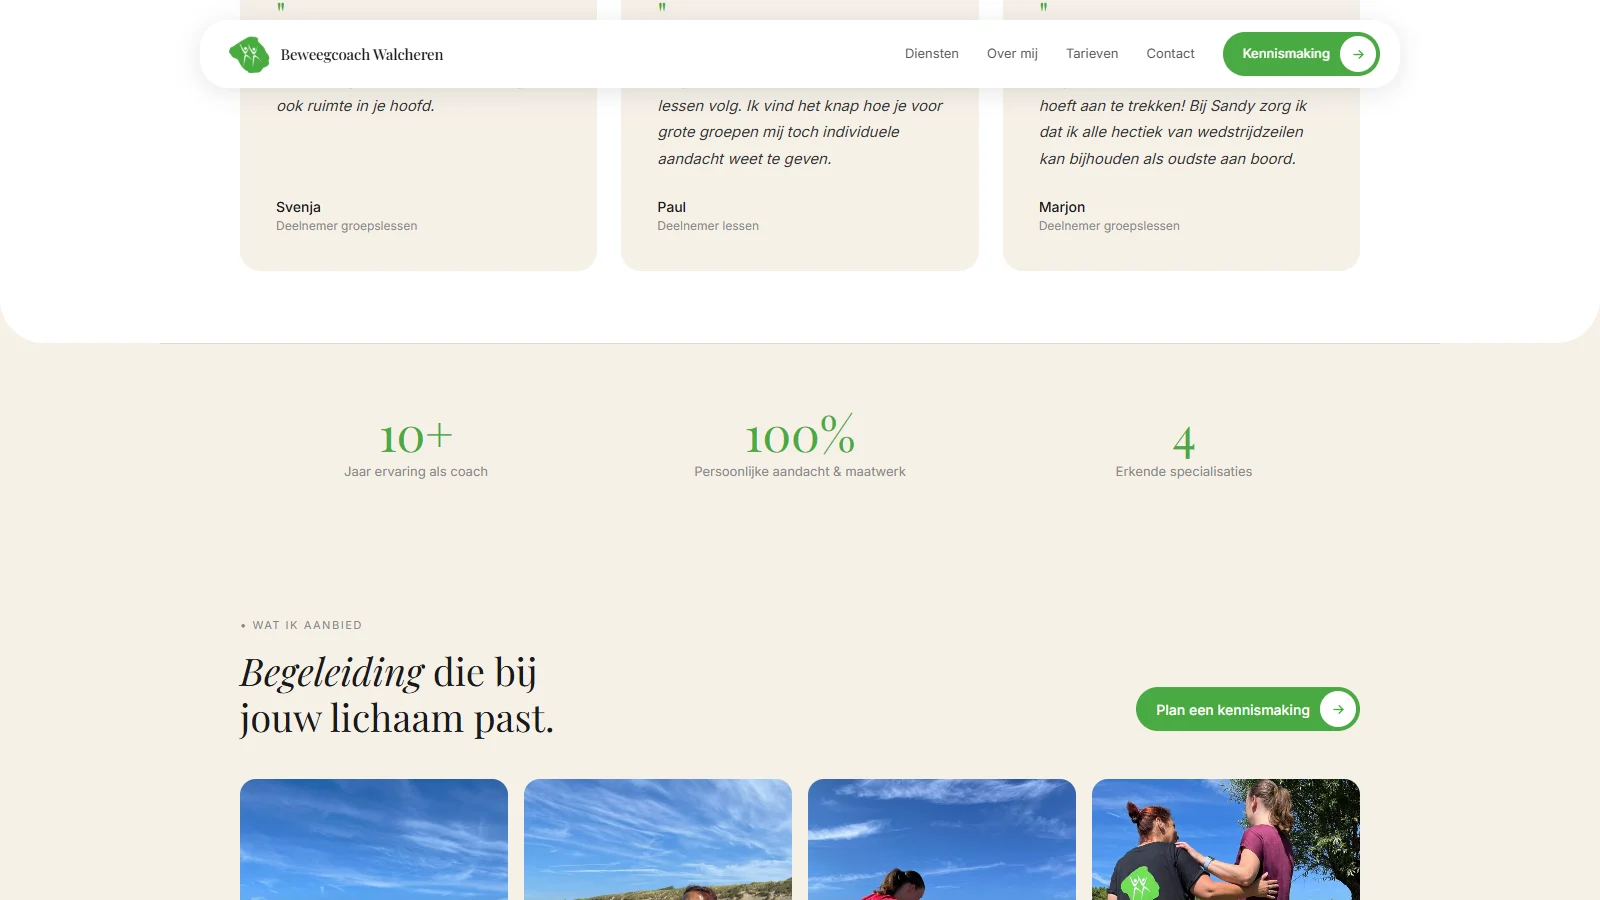The width and height of the screenshot is (1600, 900).
Task: Click 'ook ruimte in je hoofd' quote text
Action: [x=356, y=106]
